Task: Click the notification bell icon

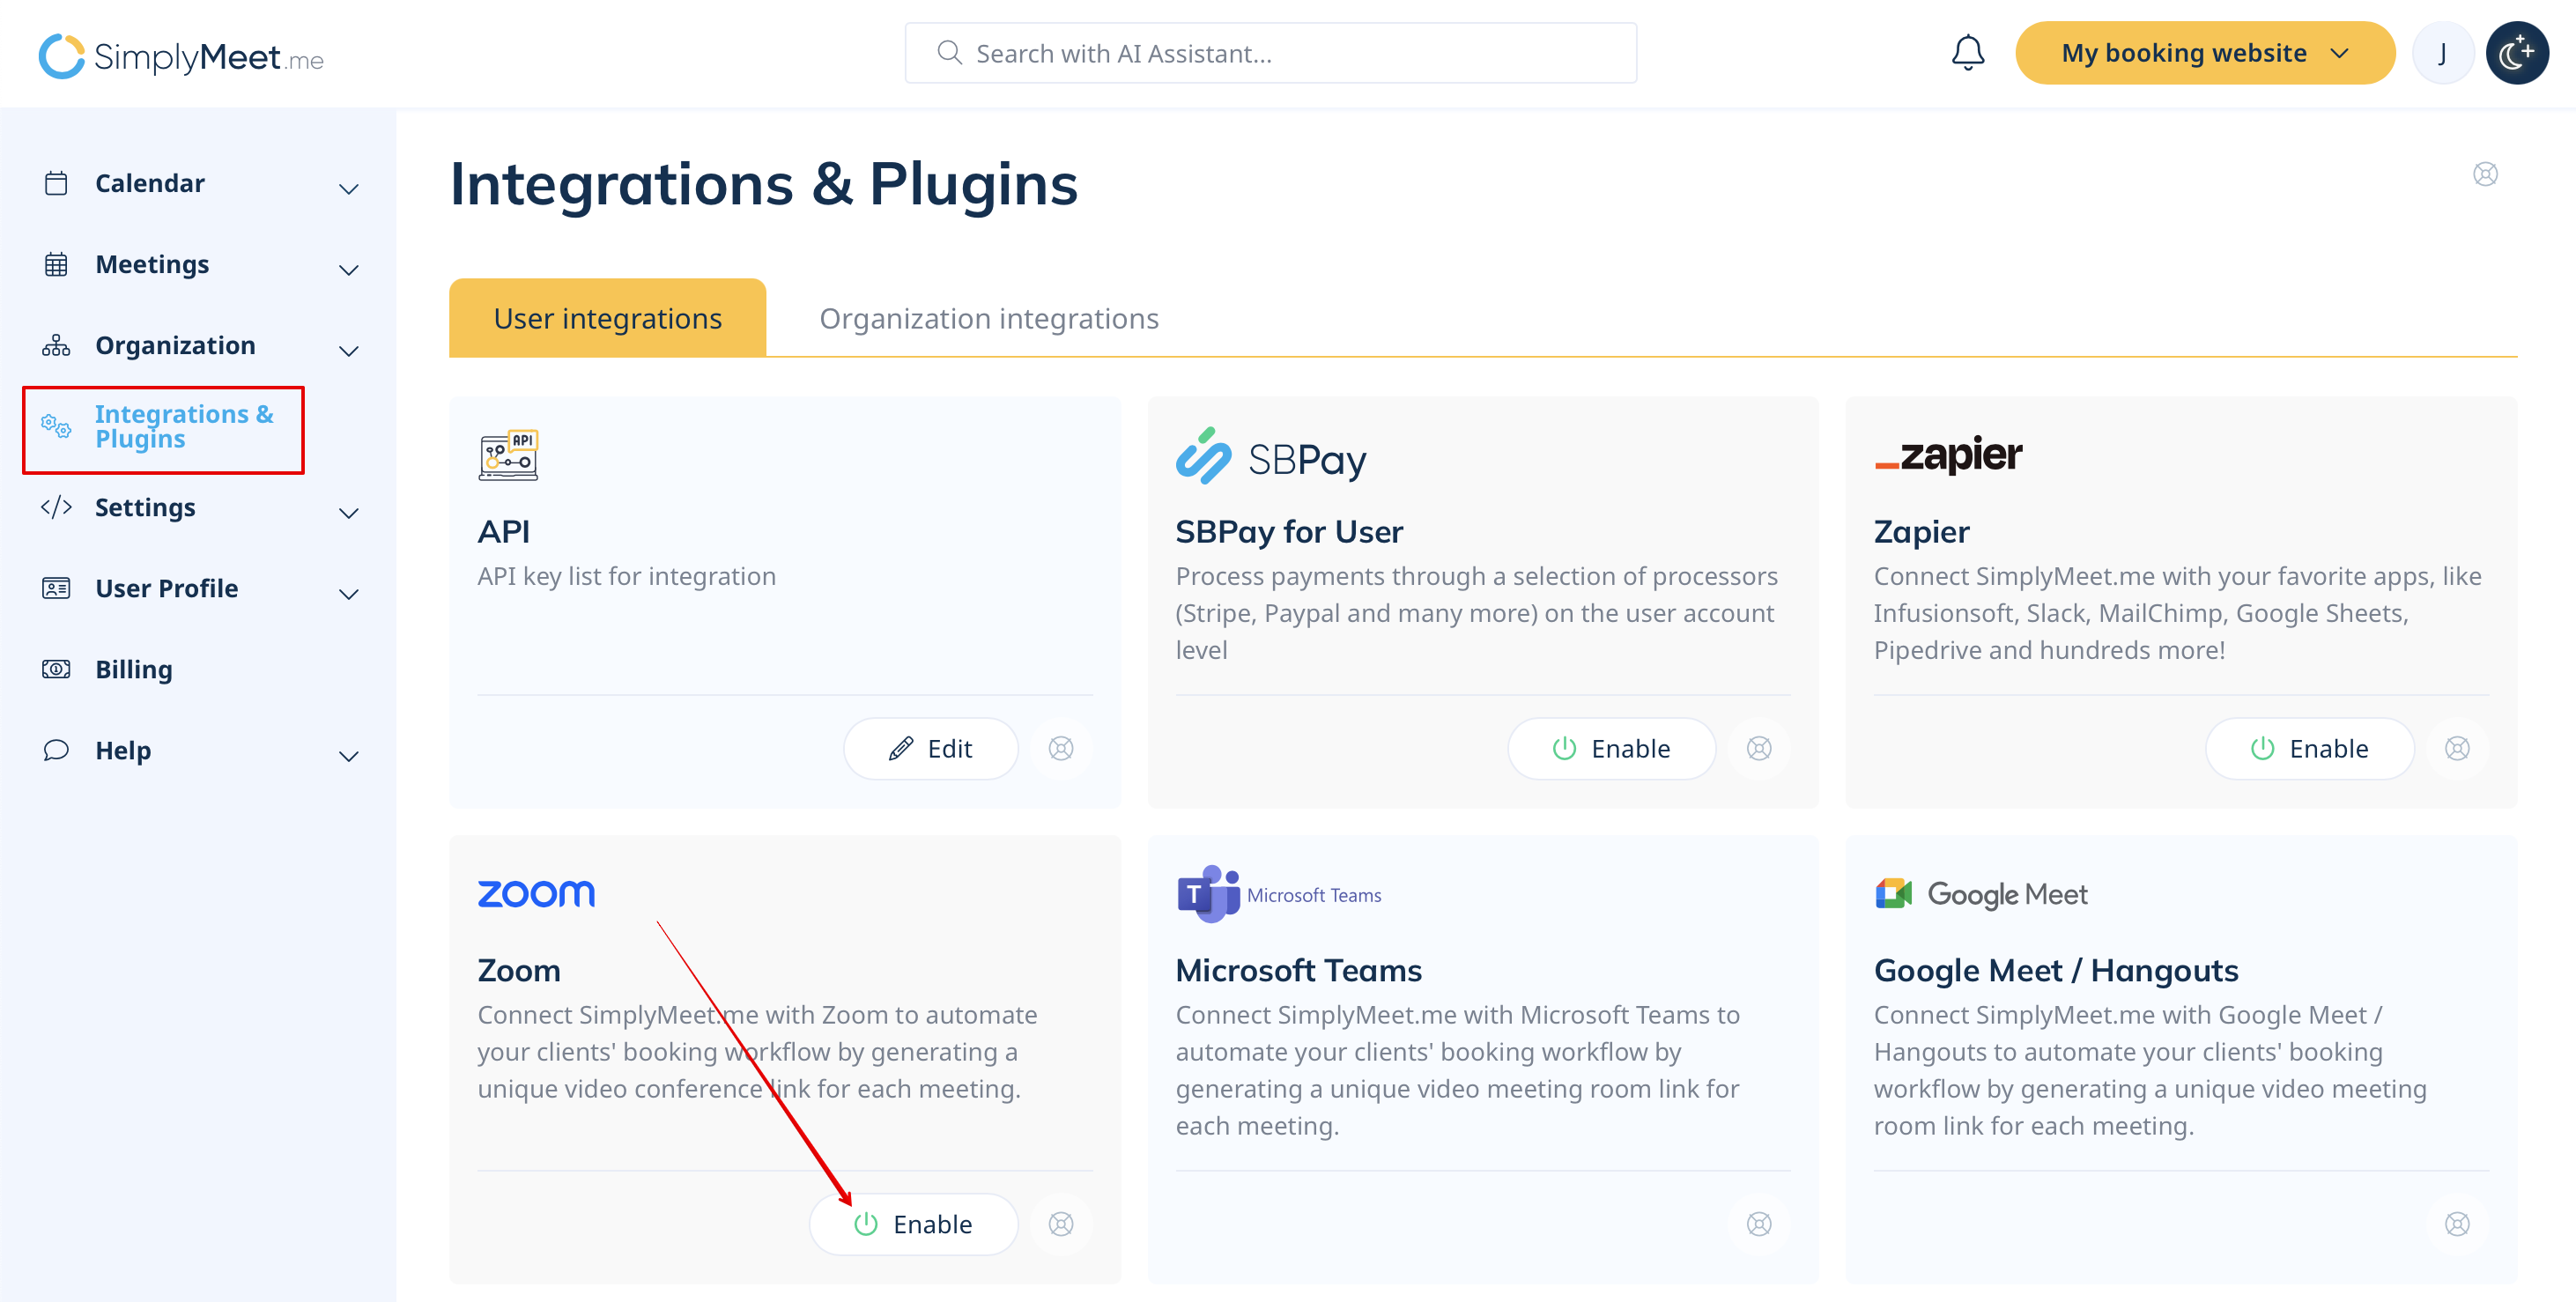Action: click(x=1967, y=53)
